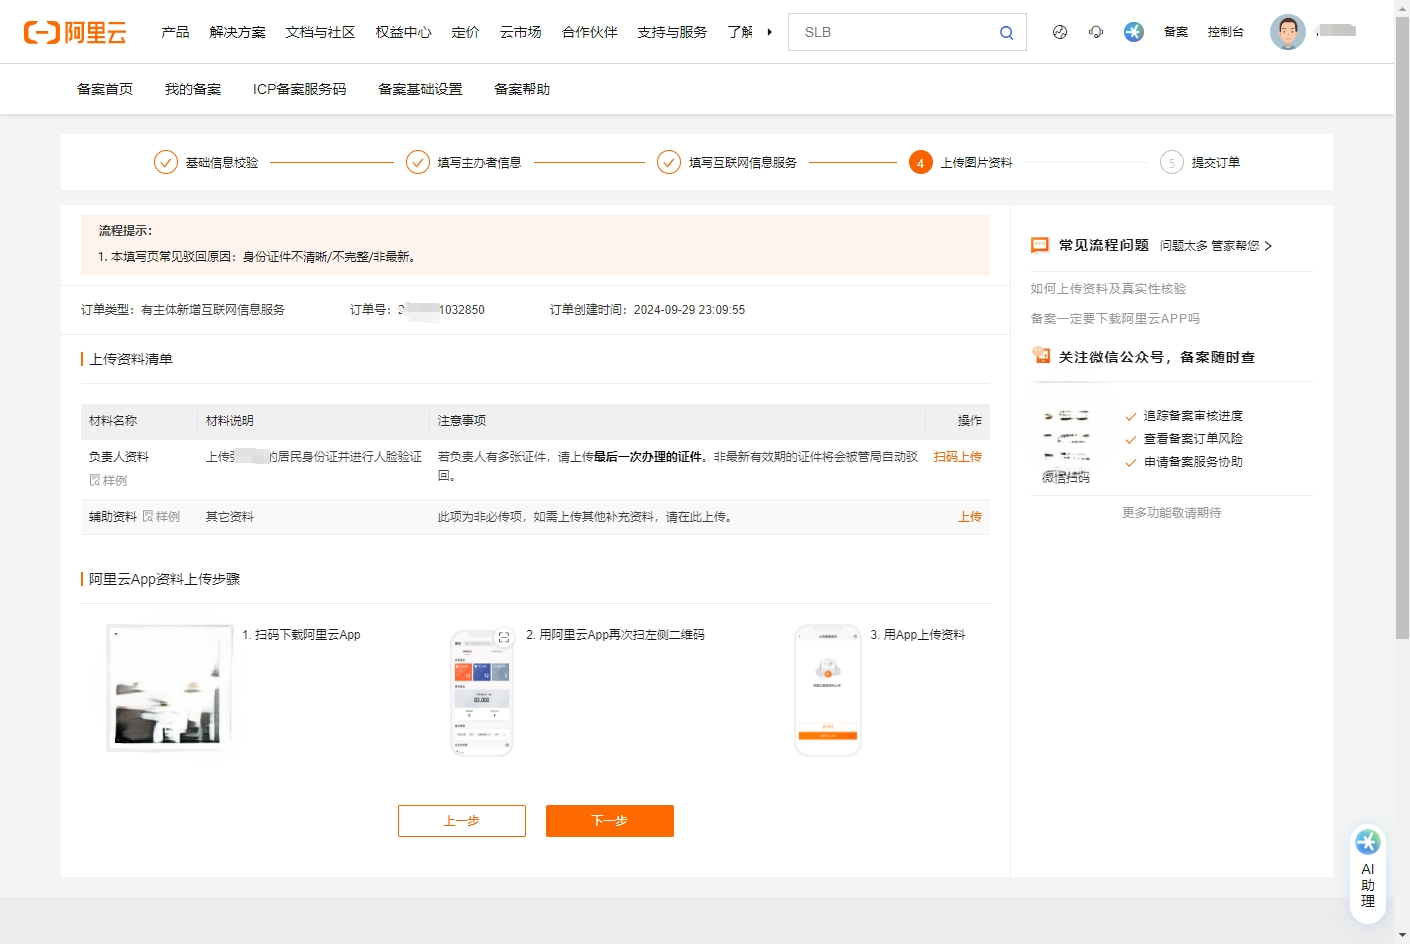Click the 下一步 button
Image resolution: width=1410 pixels, height=944 pixels.
pyautogui.click(x=609, y=820)
